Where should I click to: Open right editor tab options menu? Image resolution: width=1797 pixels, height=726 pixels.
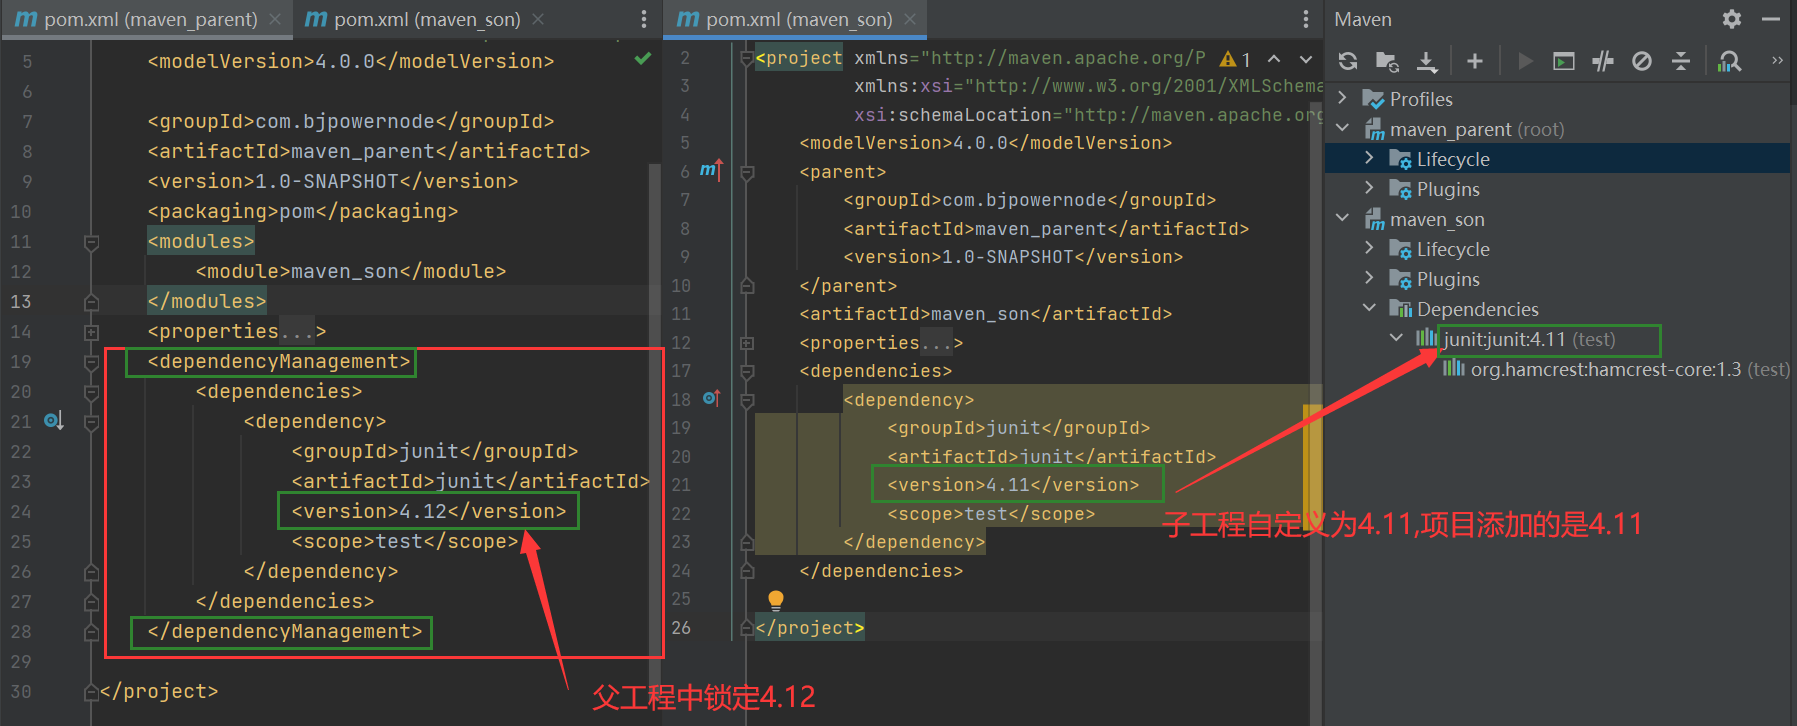(1306, 19)
